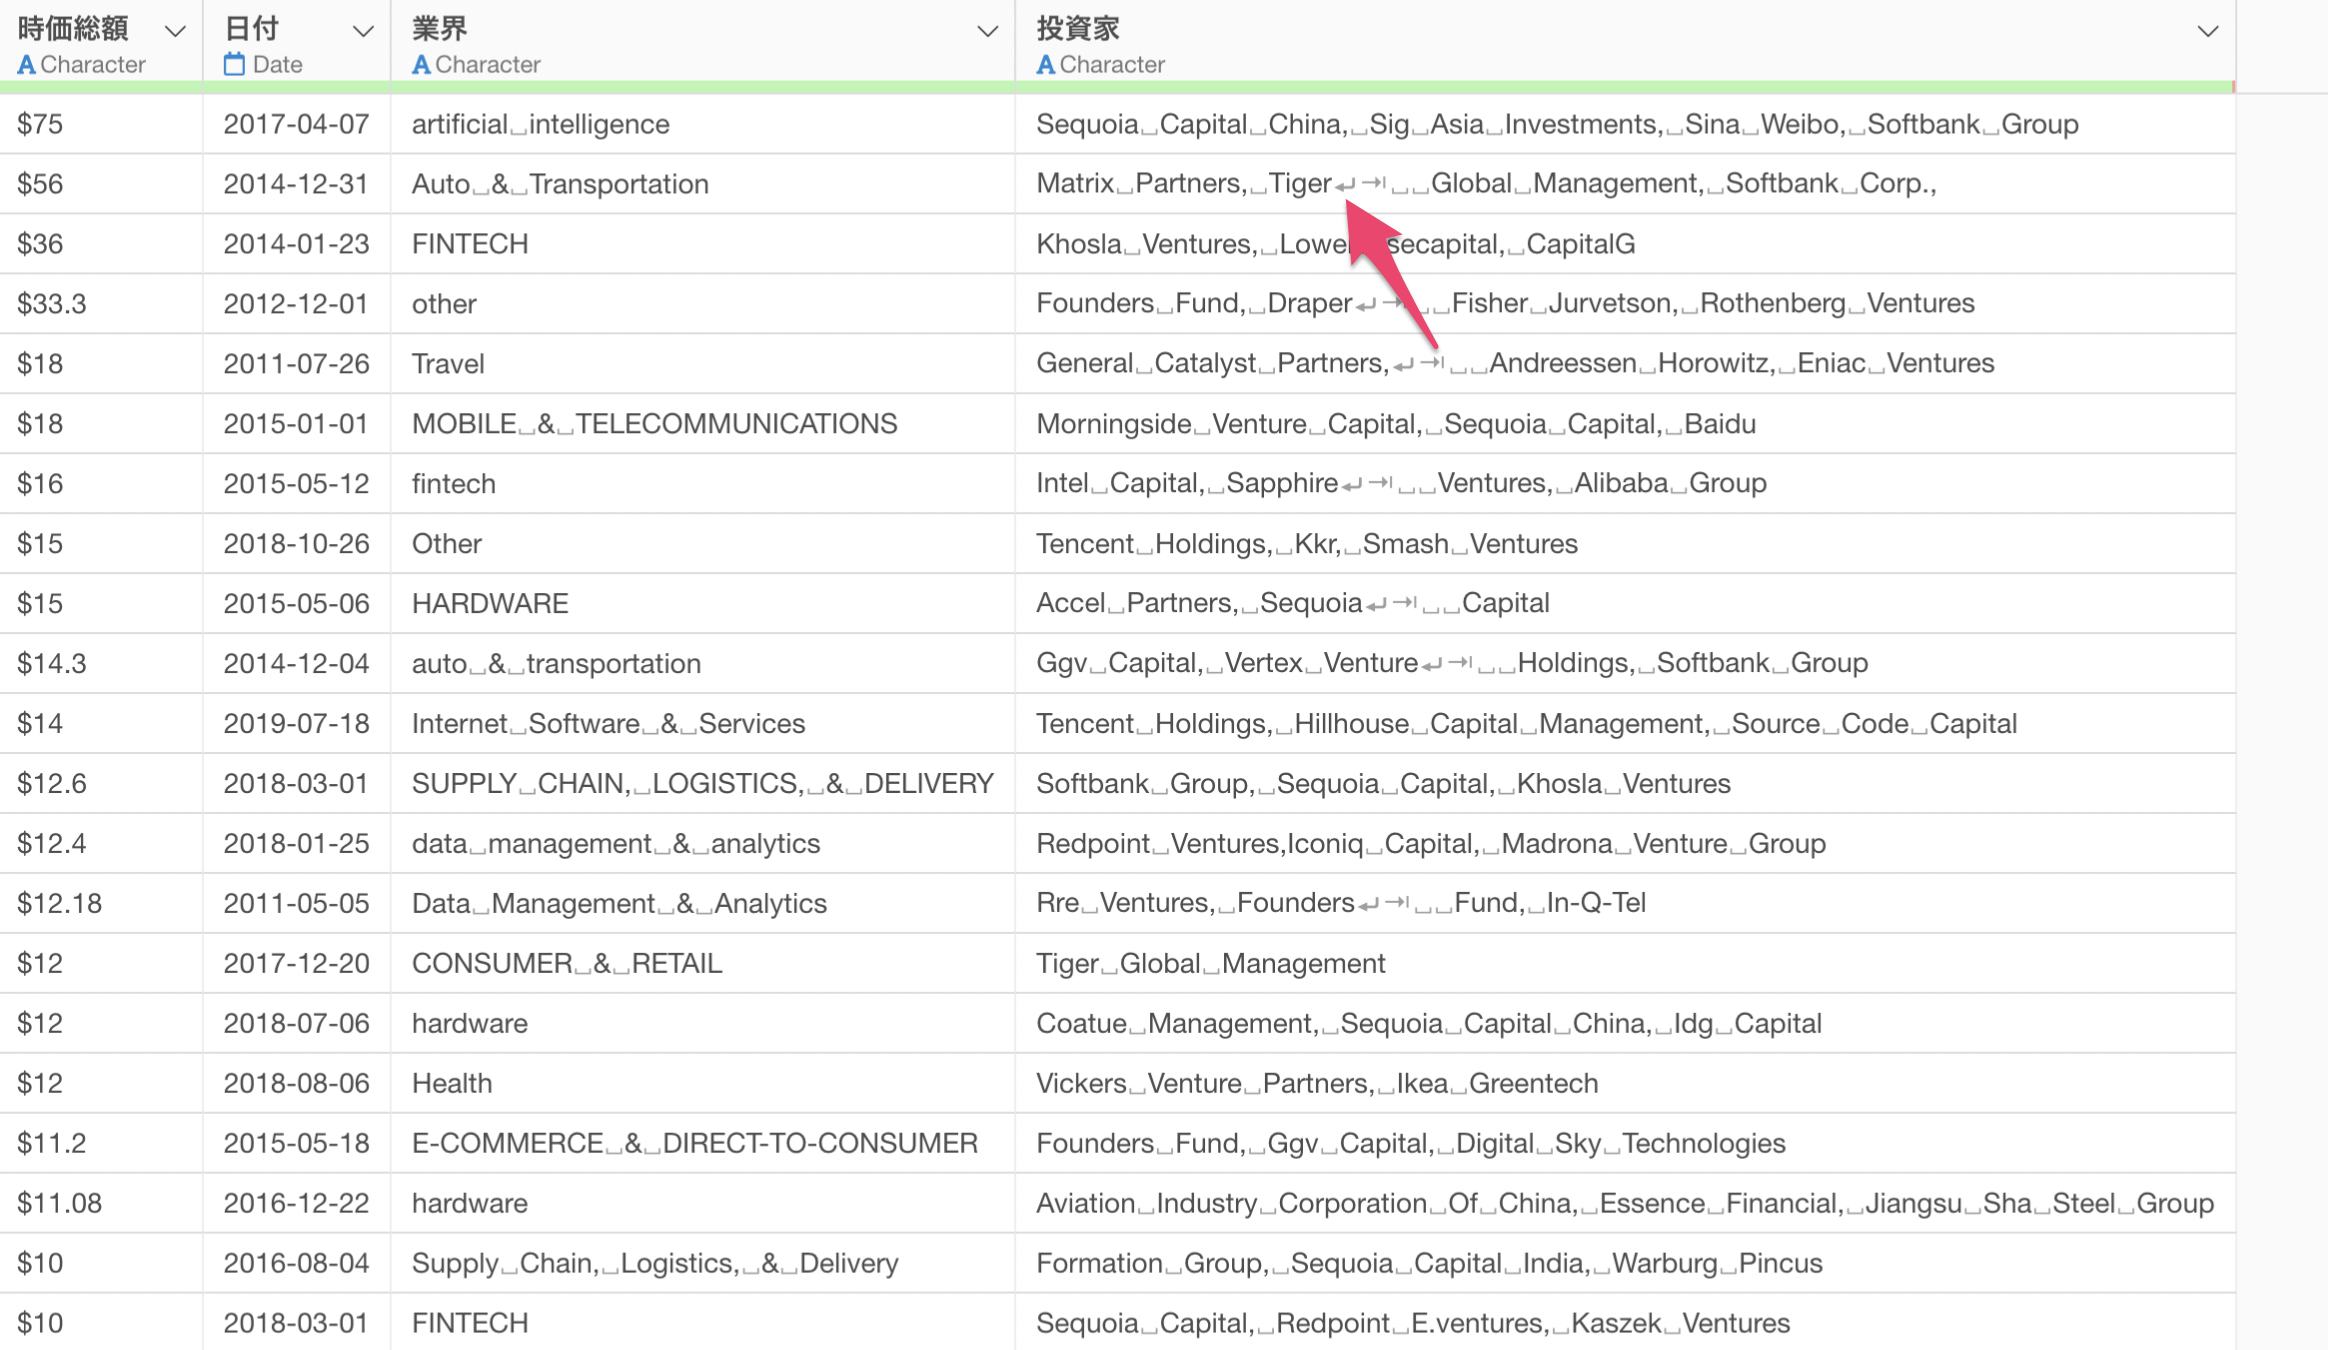Click the SUPPLY CHAIN, LOGISTICS, & DELIVERY cell
This screenshot has height=1350, width=2328.
(x=703, y=784)
